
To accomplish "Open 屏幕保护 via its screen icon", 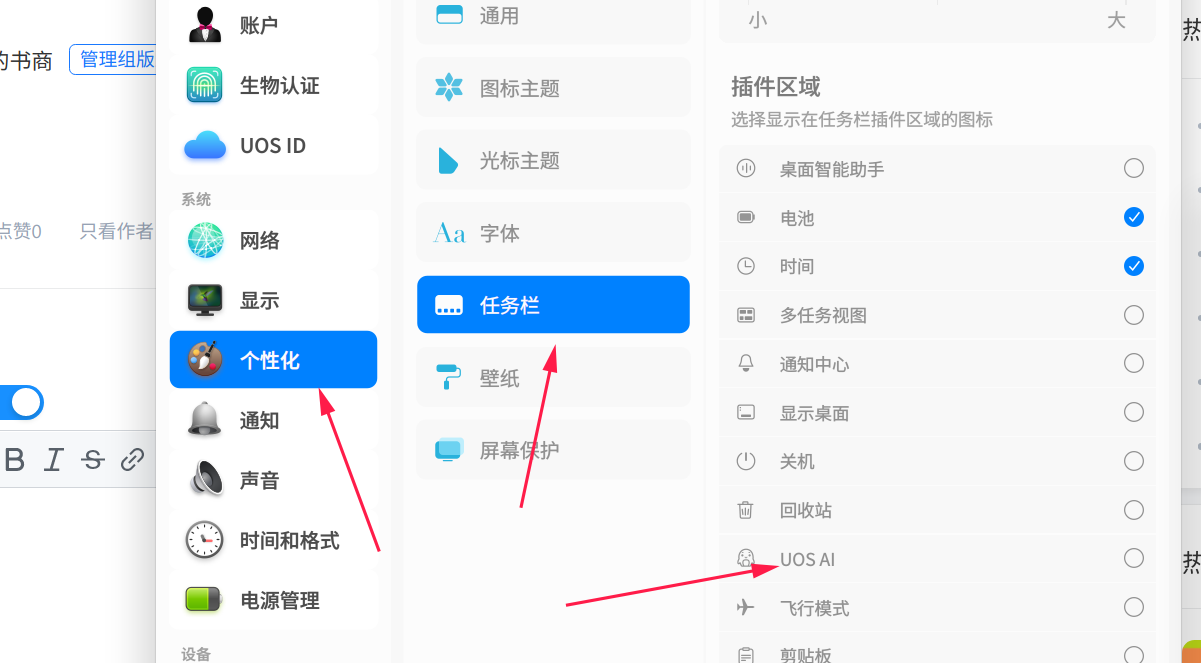I will 449,450.
